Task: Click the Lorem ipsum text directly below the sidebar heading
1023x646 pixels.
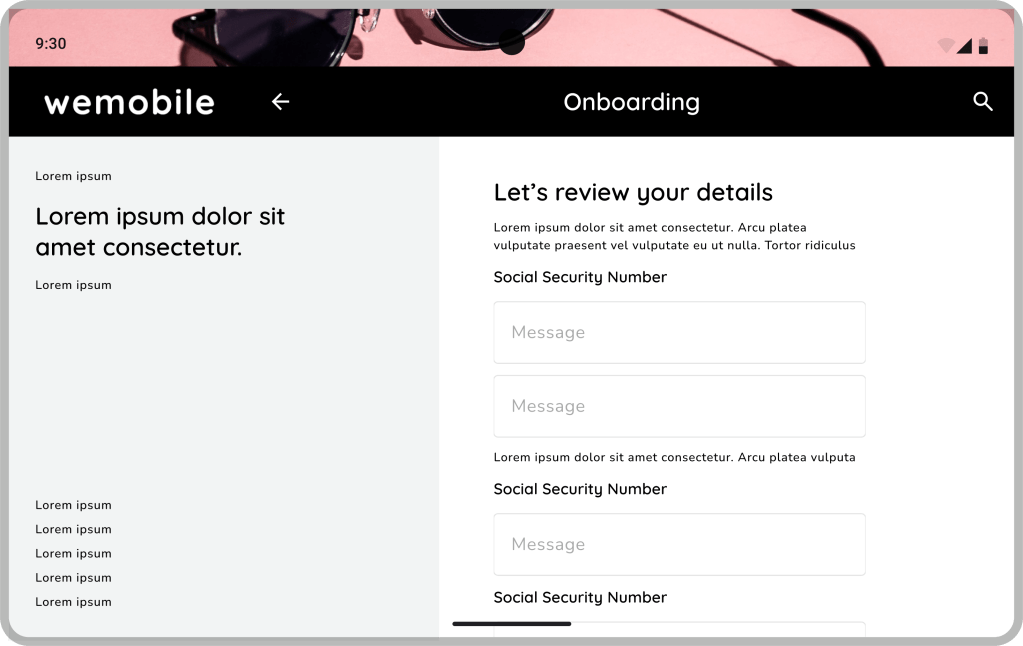Action: click(73, 285)
